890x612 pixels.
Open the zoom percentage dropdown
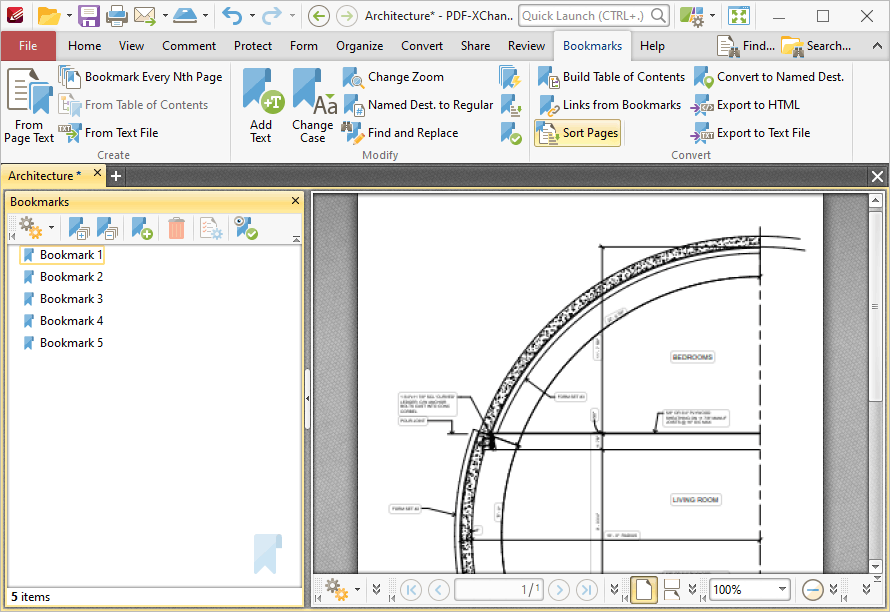781,590
